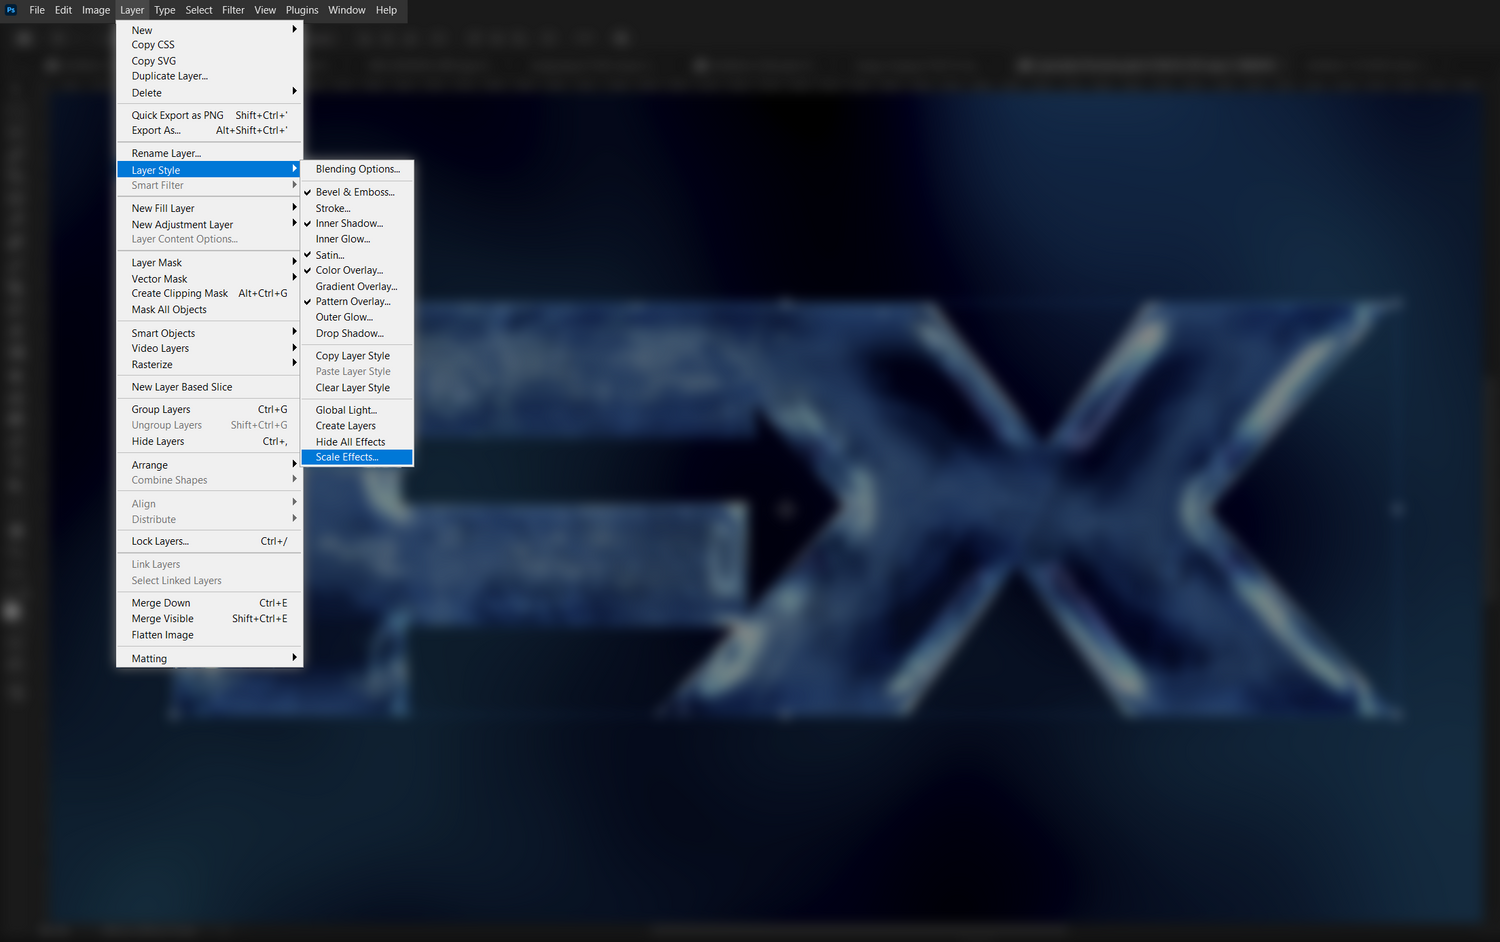
Task: Choose Export As...
Action: click(209, 130)
